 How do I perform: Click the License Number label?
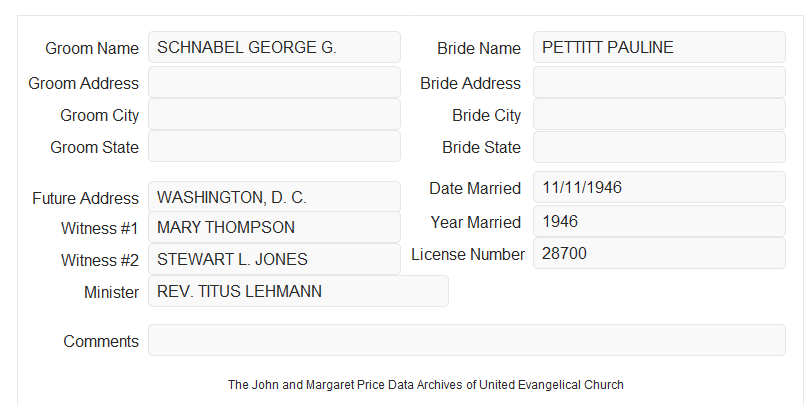tap(468, 255)
